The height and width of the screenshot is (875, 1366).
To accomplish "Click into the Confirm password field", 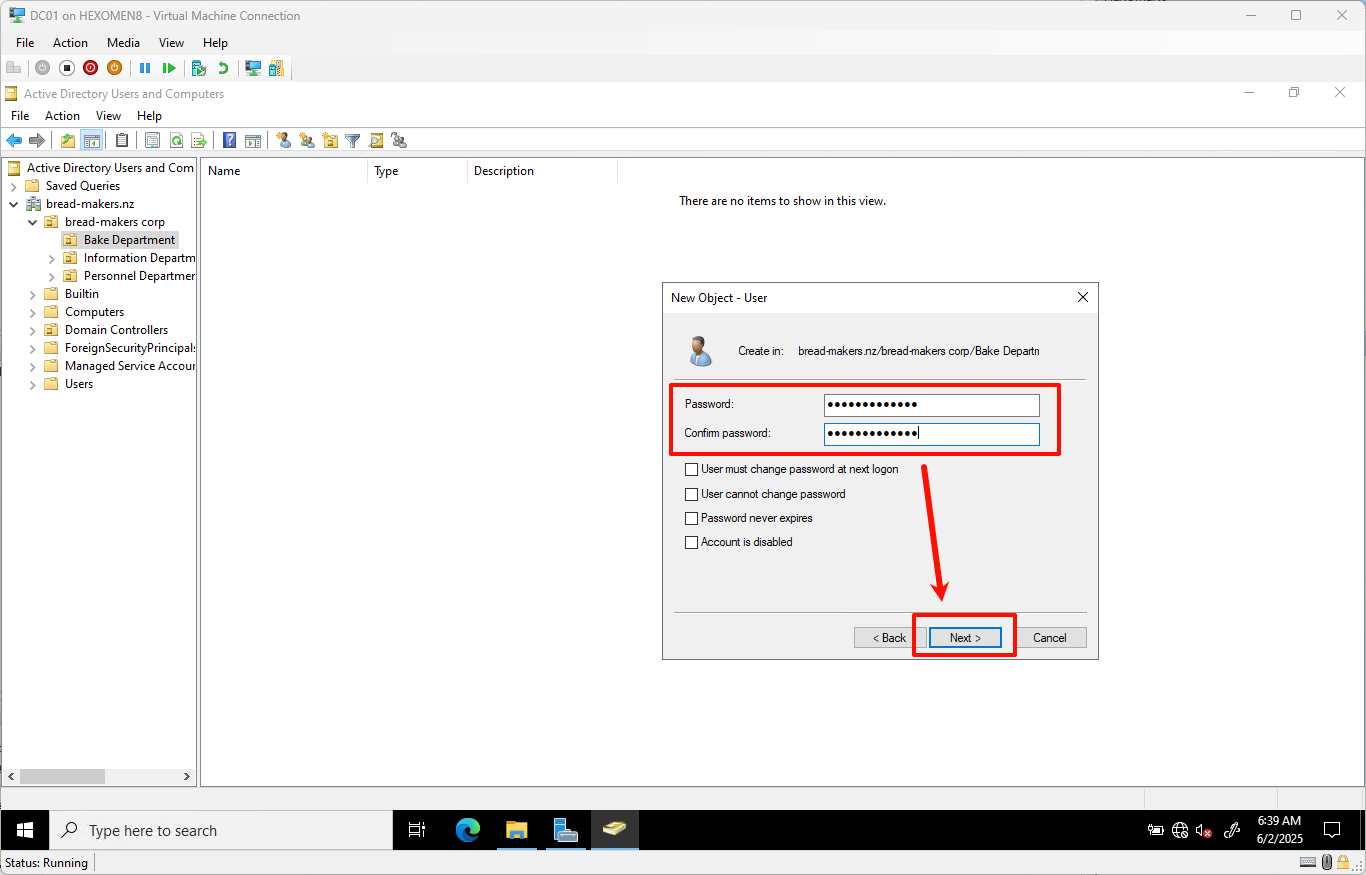I will click(930, 433).
